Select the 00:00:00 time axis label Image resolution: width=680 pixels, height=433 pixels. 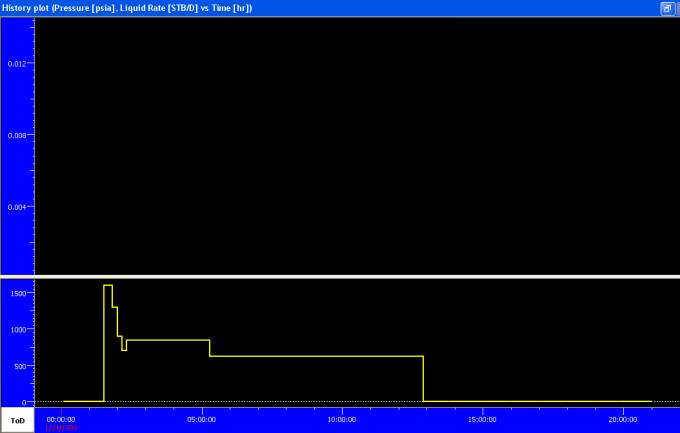[x=62, y=419]
